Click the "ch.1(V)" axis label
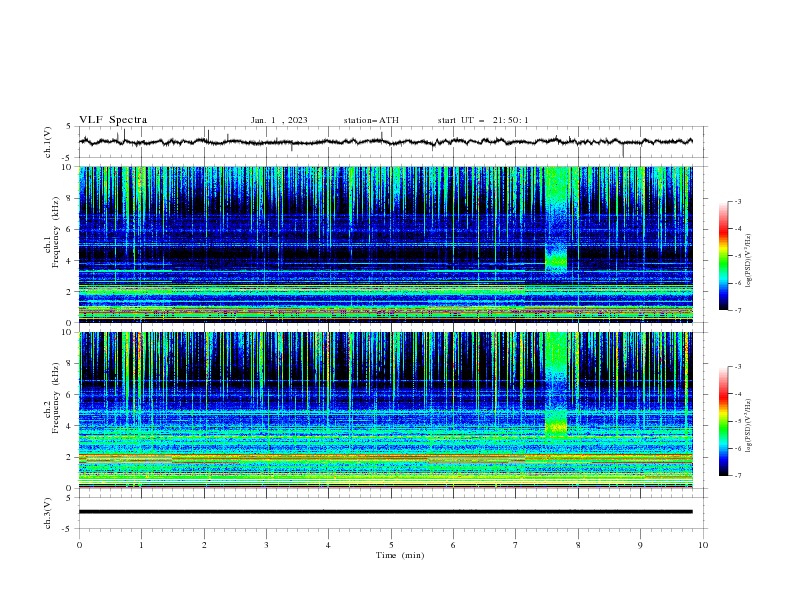The image size is (792, 612). click(x=48, y=142)
